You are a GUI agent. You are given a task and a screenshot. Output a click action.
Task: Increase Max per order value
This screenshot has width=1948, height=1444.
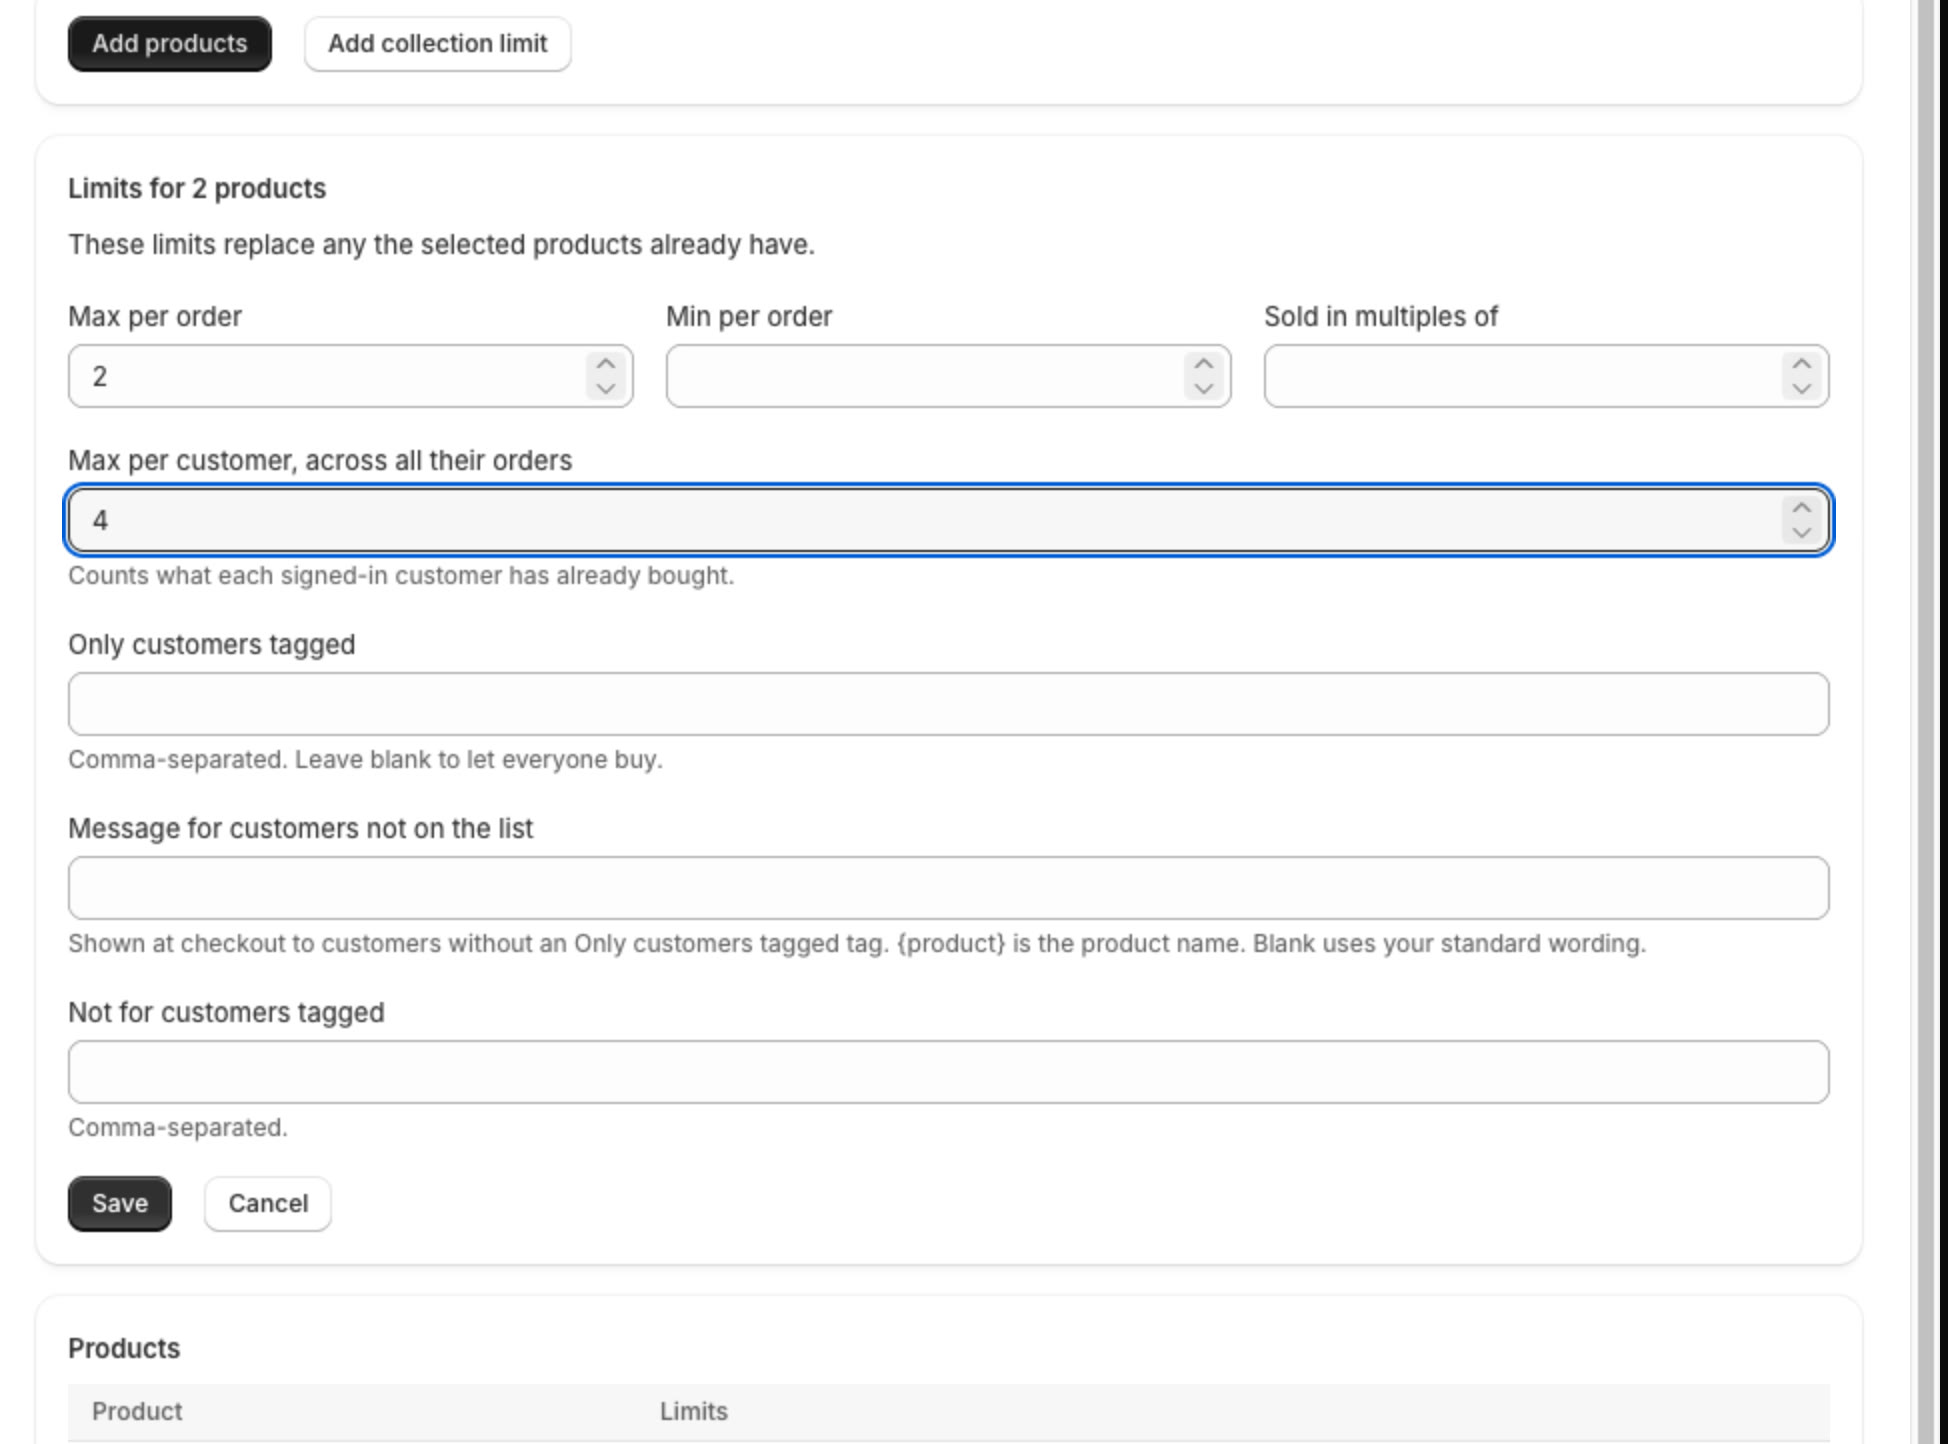pos(606,364)
